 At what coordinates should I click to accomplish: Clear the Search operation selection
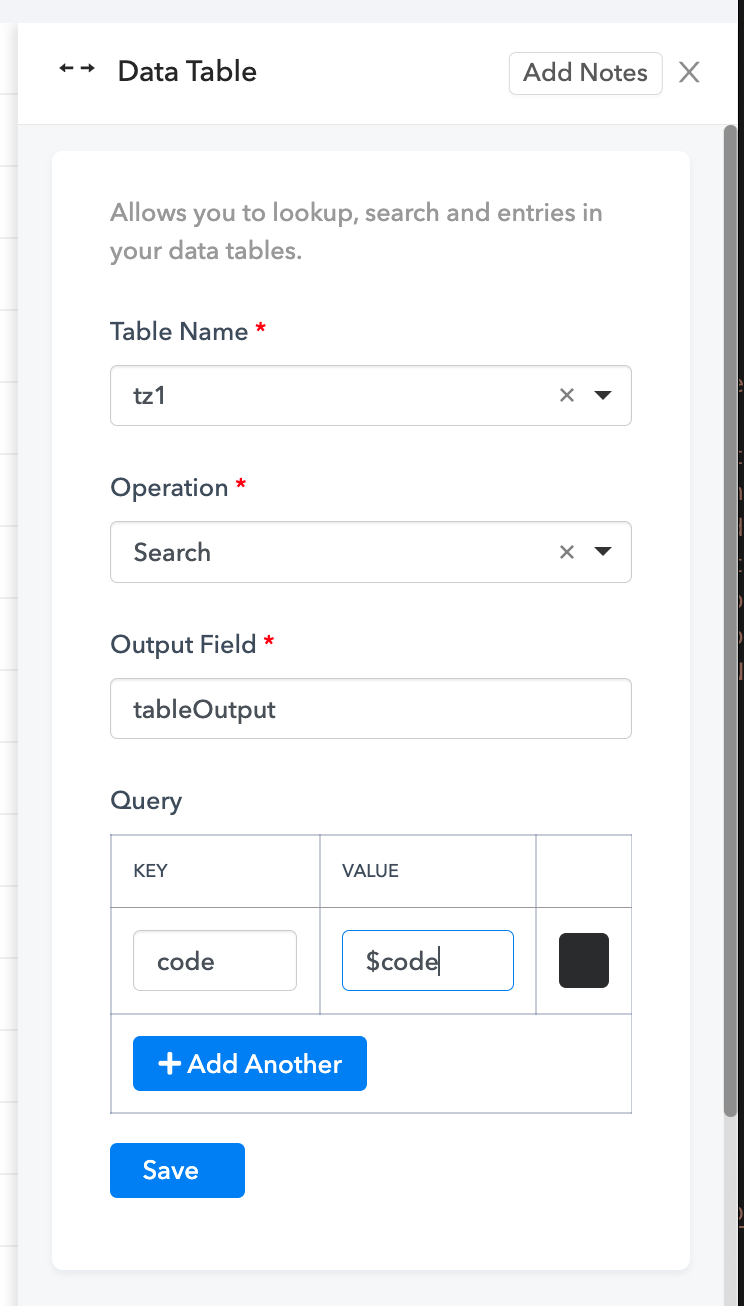coord(567,552)
